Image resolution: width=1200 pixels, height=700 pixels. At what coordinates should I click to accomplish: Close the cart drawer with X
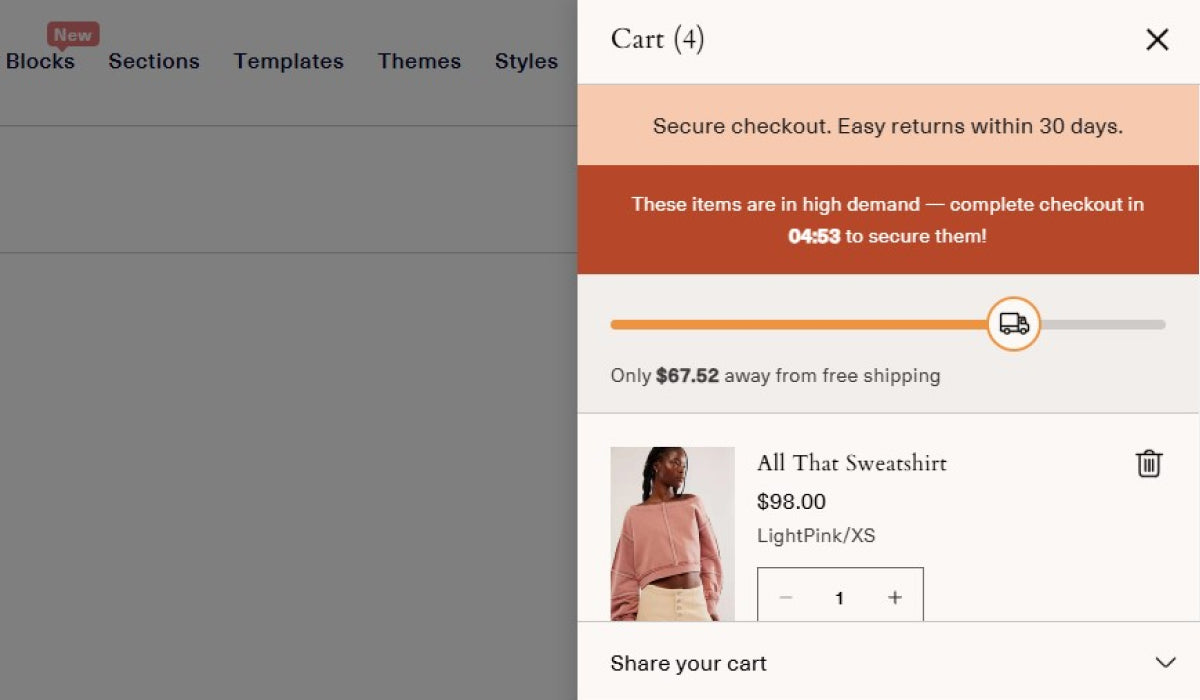[x=1157, y=40]
